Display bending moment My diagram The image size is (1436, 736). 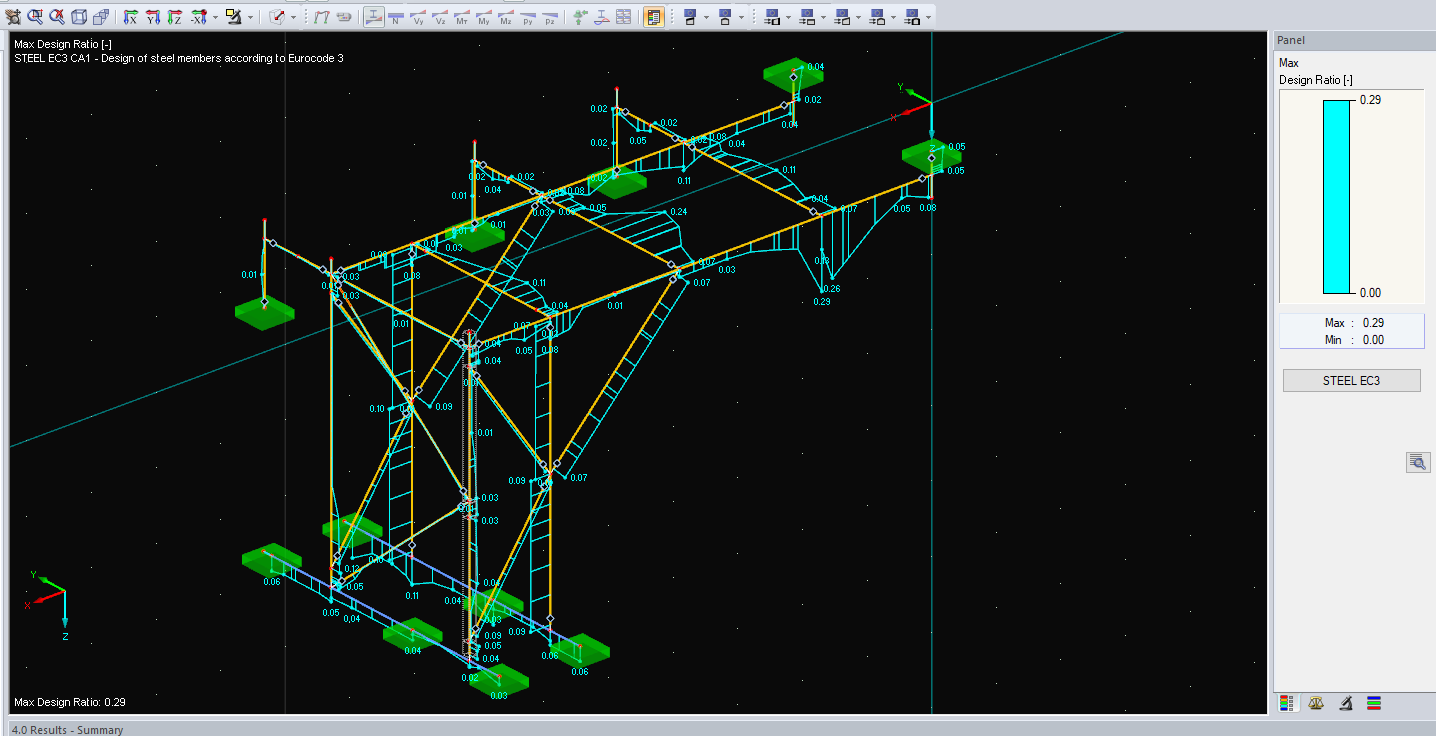483,17
